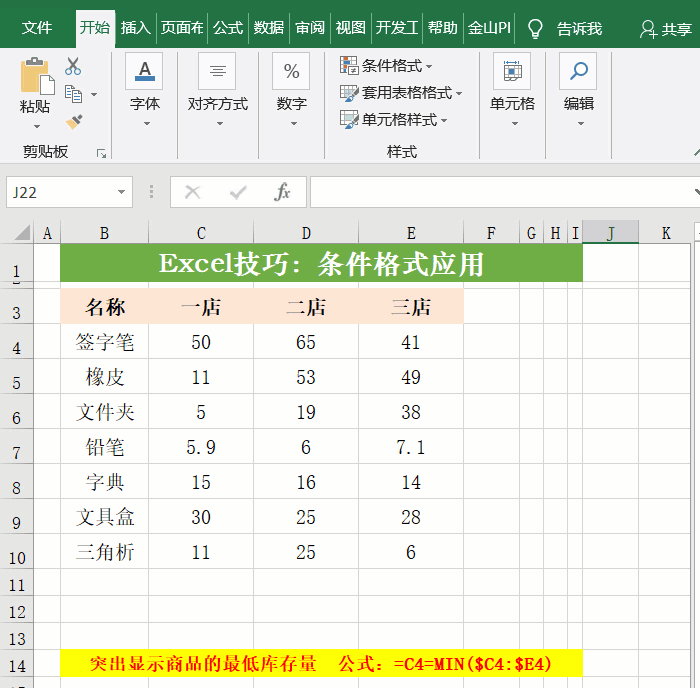Switch to the Data (数据) tab
Viewport: 700px width, 688px height.
269,28
